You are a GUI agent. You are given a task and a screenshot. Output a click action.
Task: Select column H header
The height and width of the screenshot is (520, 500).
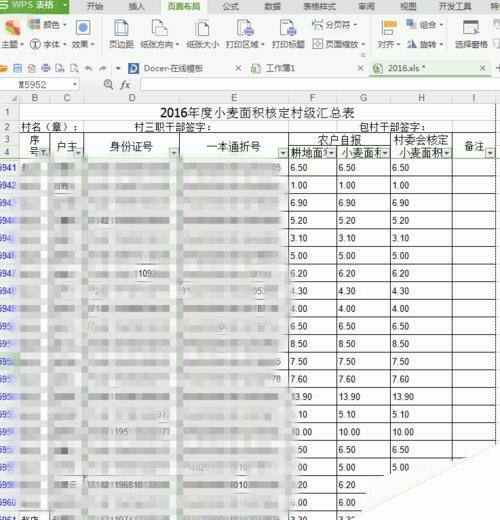[x=421, y=98]
